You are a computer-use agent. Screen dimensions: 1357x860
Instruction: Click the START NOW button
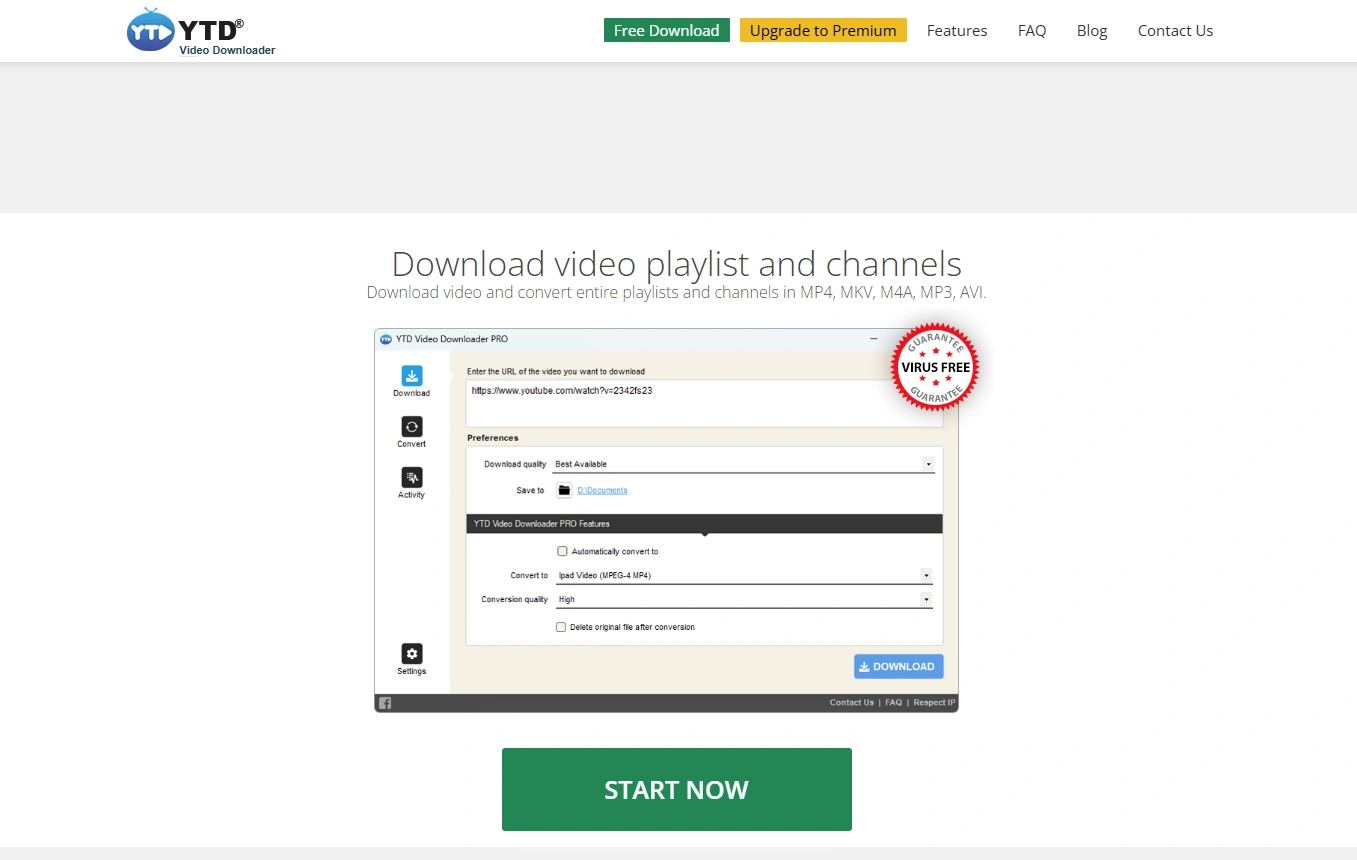(677, 789)
